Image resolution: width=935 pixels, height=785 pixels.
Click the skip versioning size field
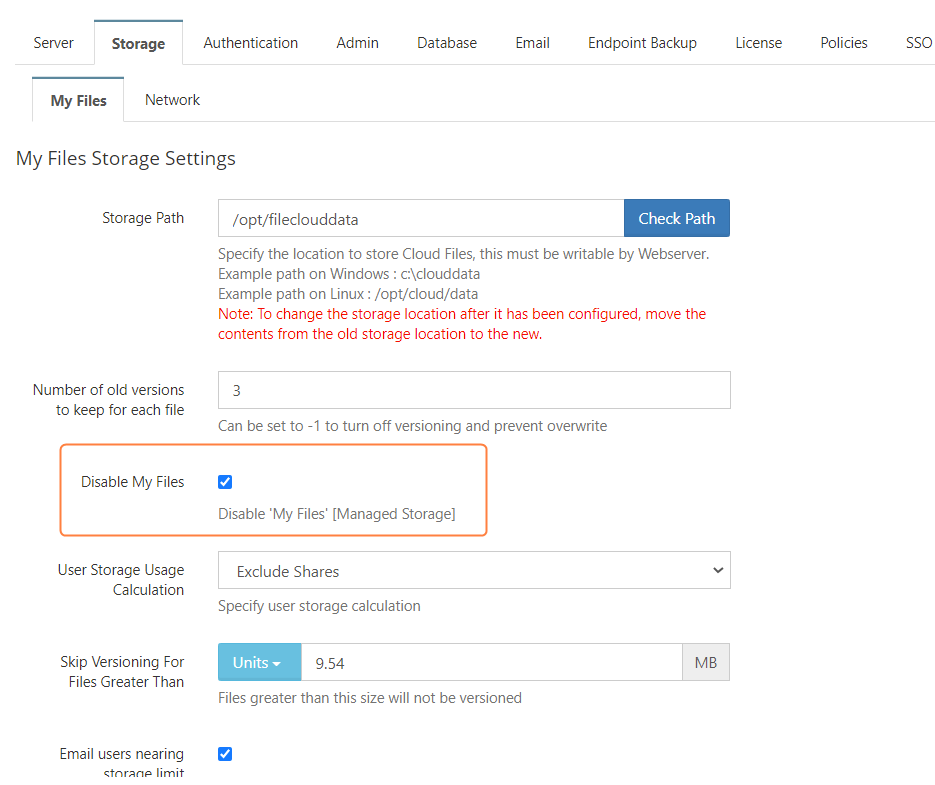pyautogui.click(x=491, y=662)
